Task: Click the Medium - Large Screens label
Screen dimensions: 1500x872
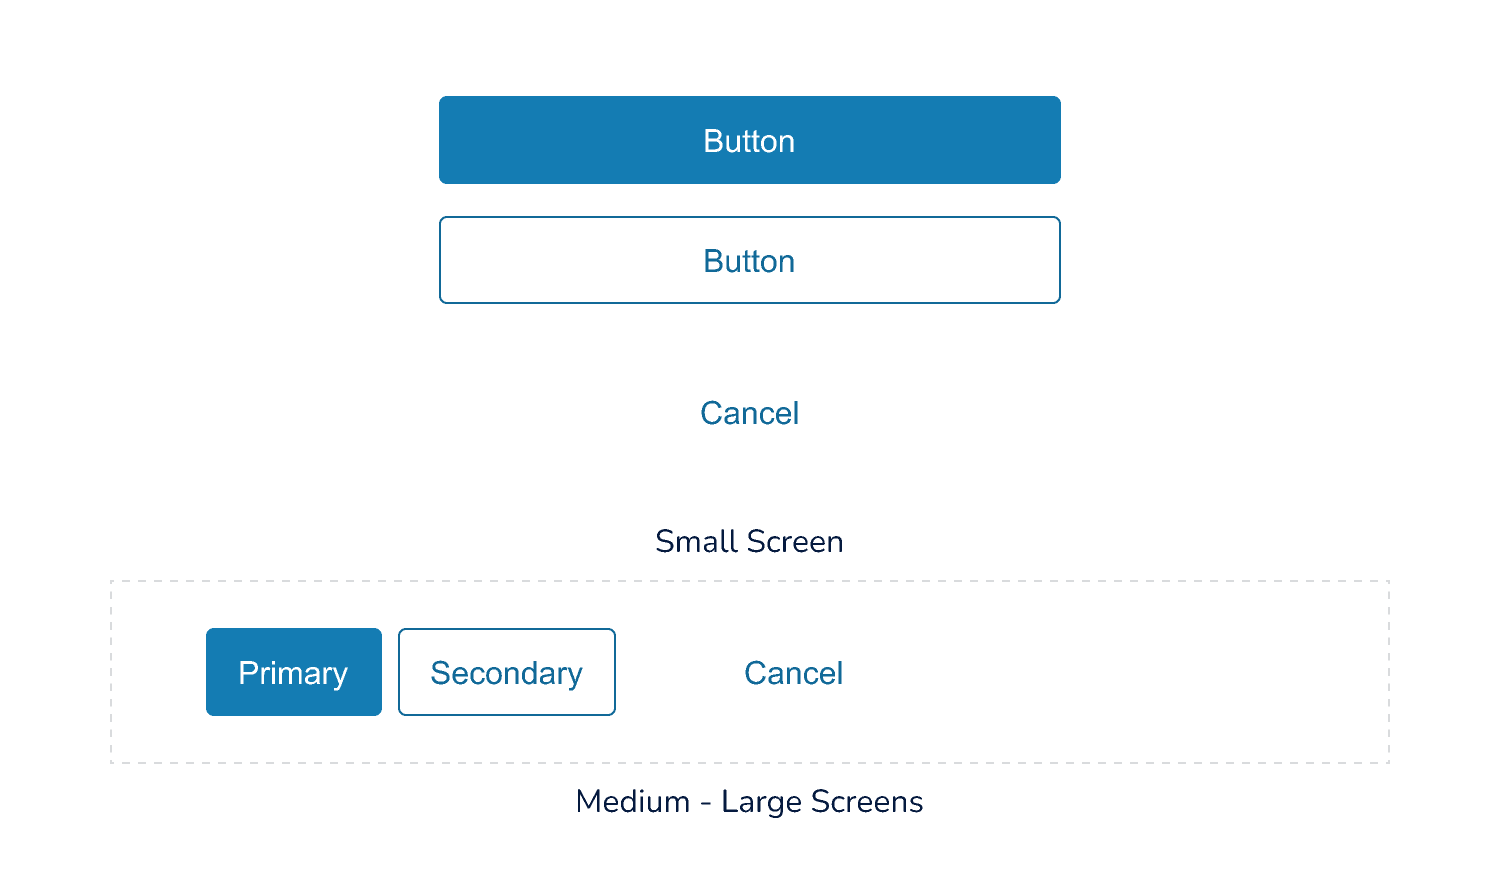Action: pos(749,801)
